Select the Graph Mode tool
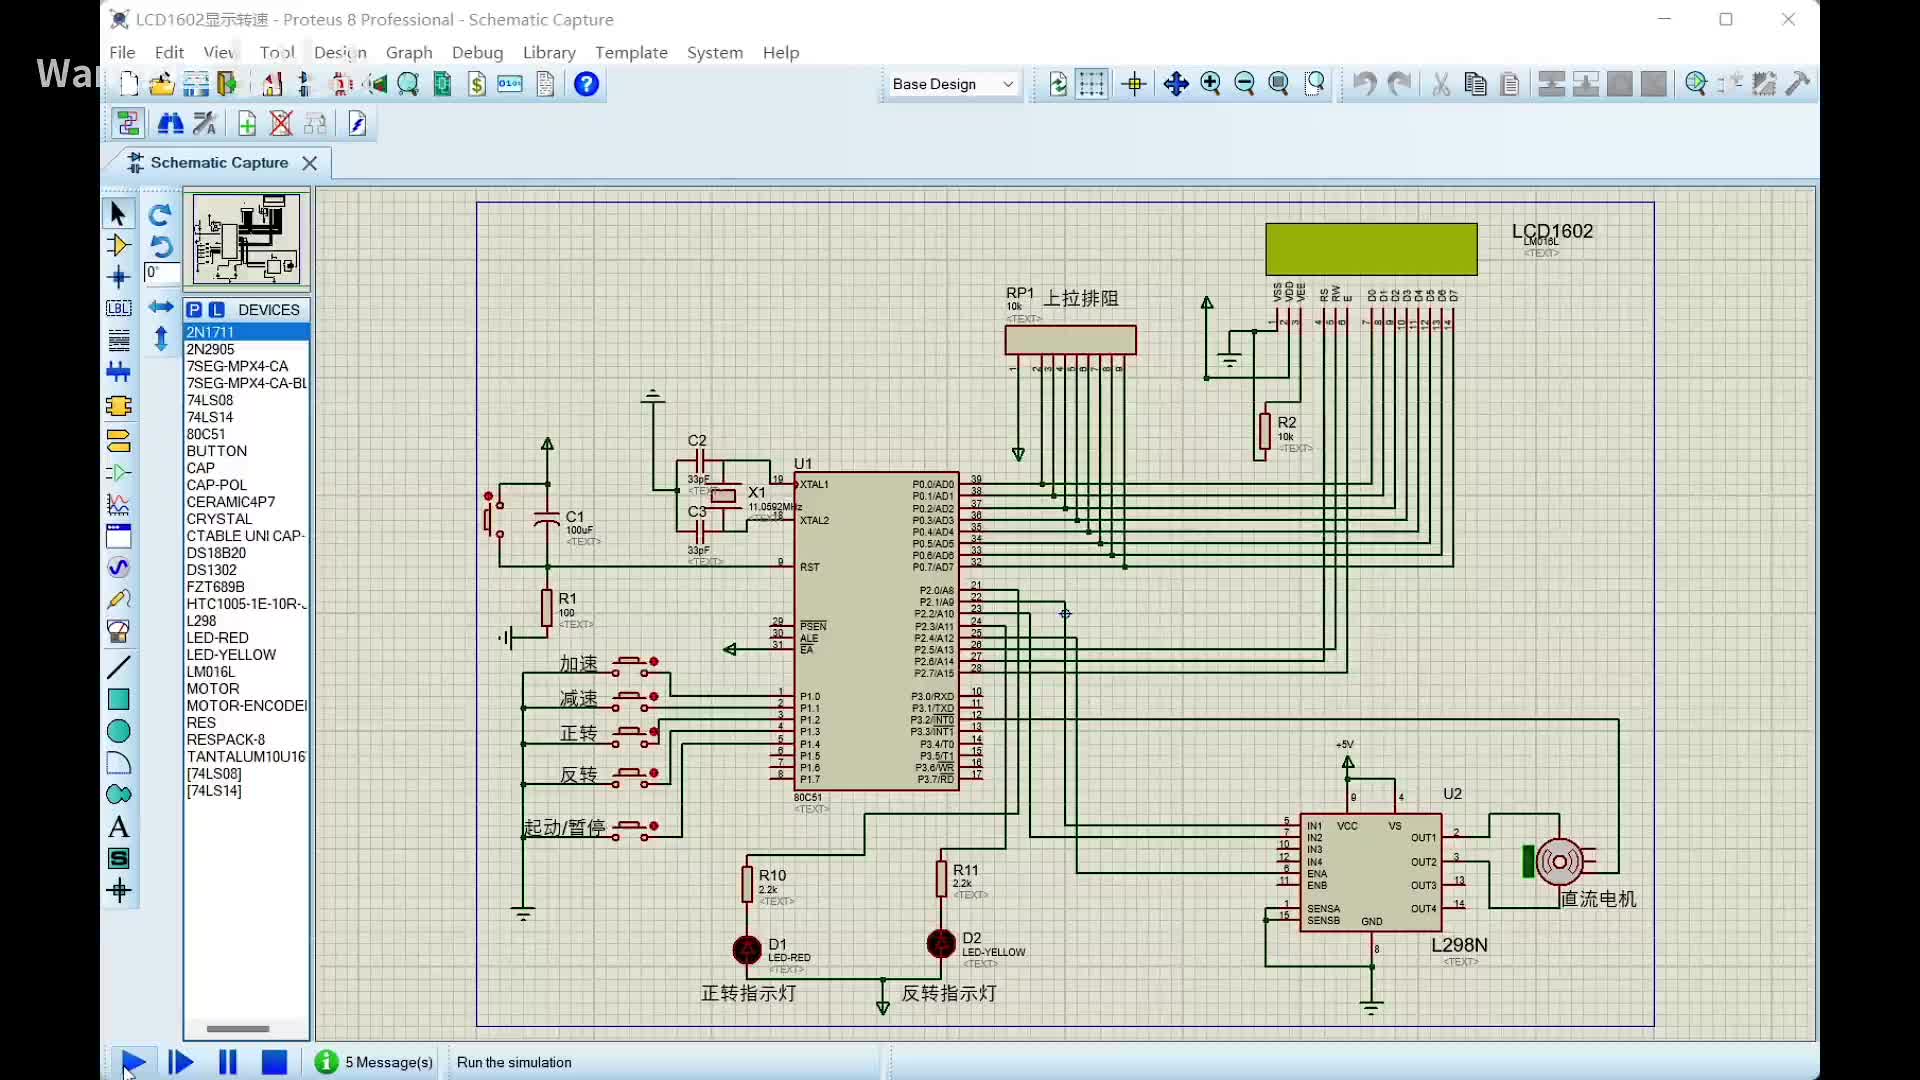1920x1080 pixels. pos(118,504)
